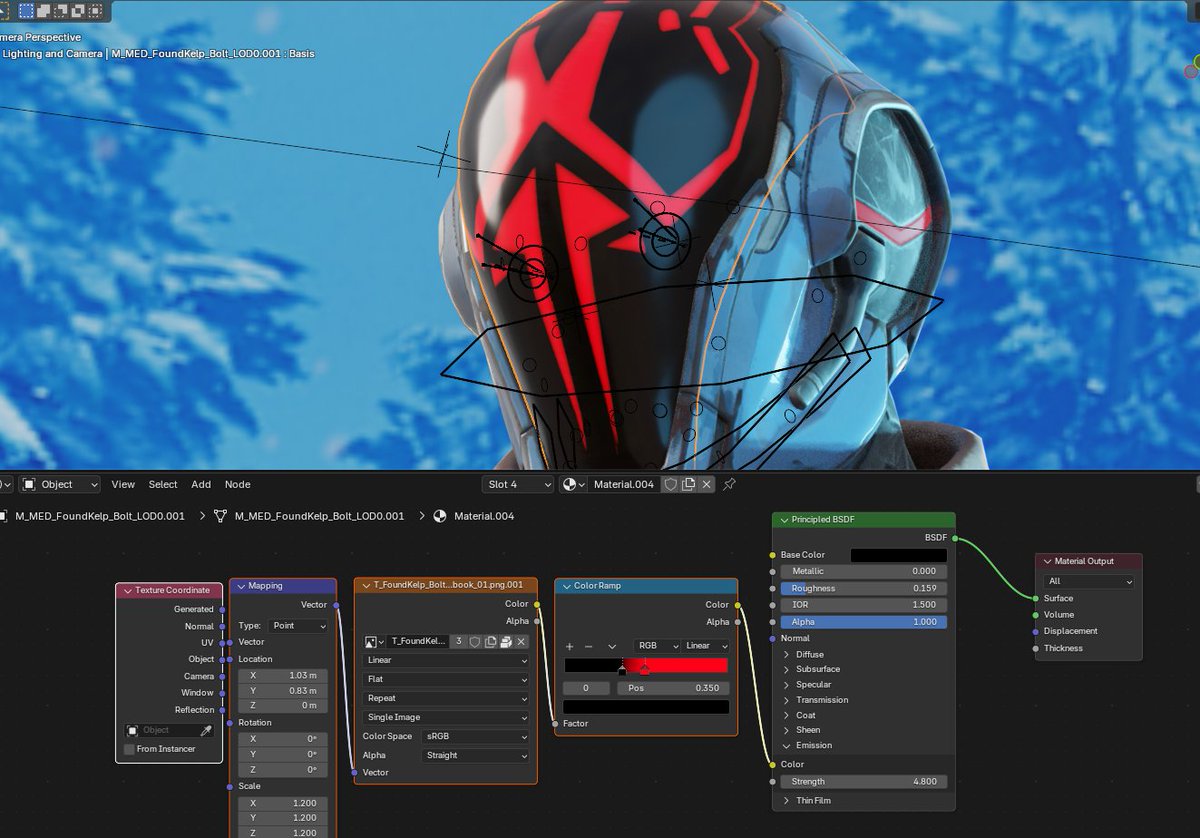Open material browse sphere icon

point(573,484)
